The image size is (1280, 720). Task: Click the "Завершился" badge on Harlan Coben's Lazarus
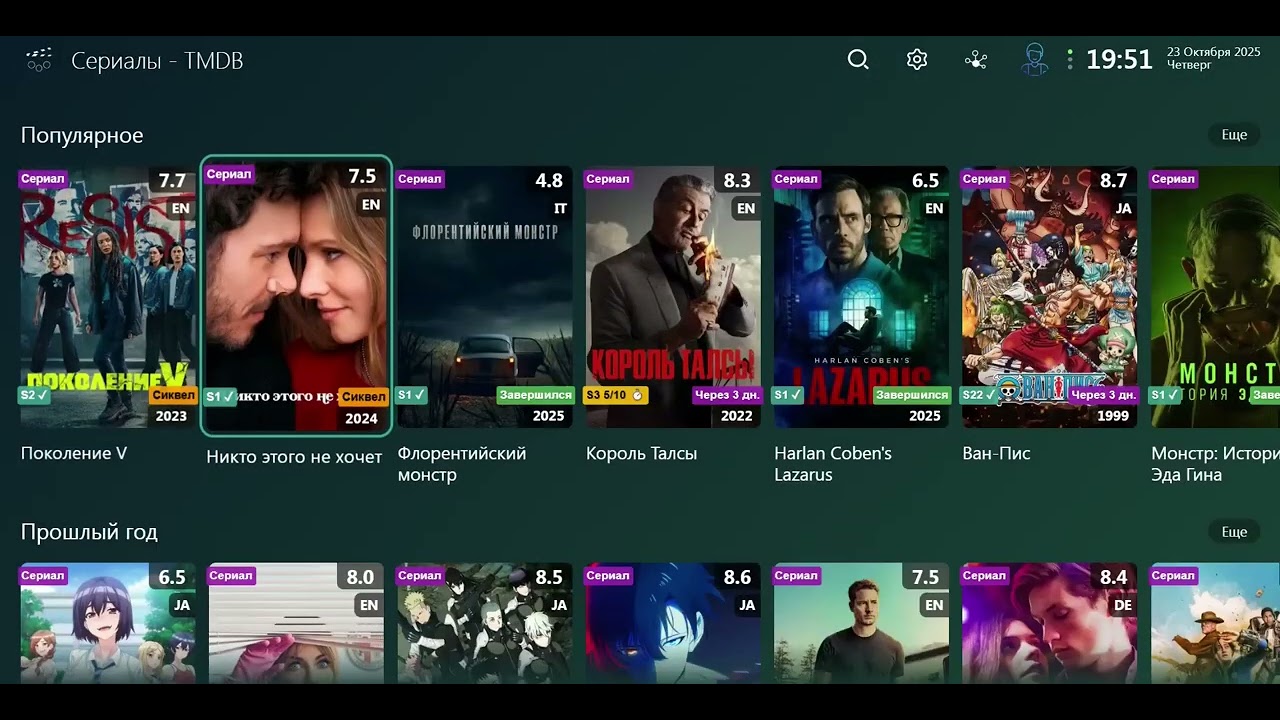pos(912,395)
